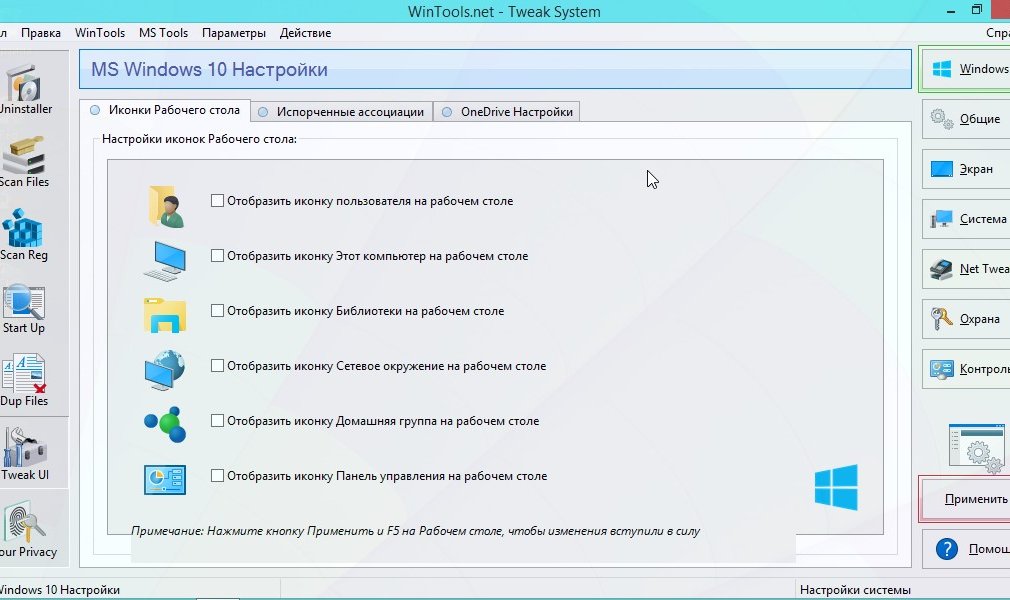Open the Система settings category

click(966, 219)
